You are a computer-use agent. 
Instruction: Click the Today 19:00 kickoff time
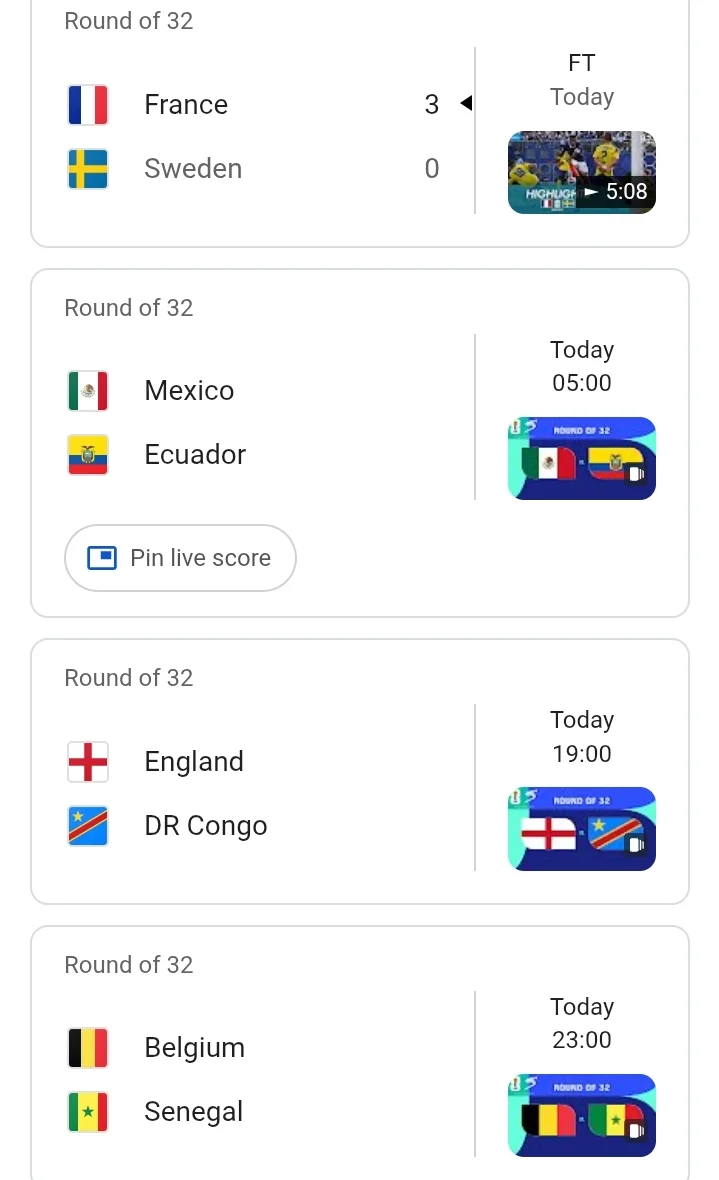pos(582,737)
